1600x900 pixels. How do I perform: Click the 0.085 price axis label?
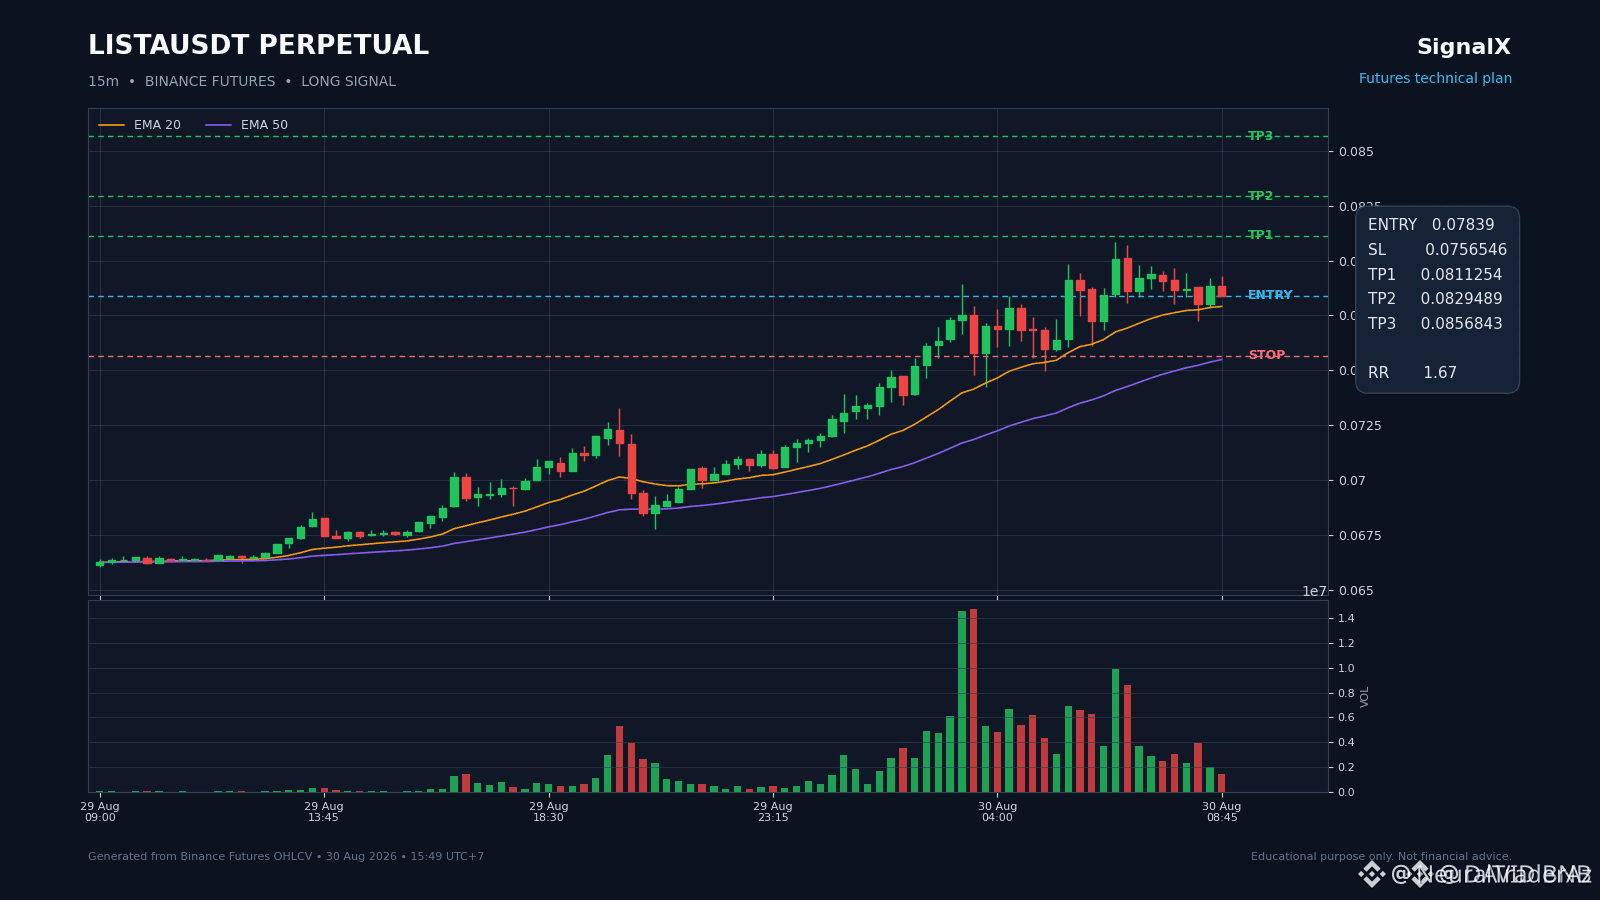point(1357,152)
